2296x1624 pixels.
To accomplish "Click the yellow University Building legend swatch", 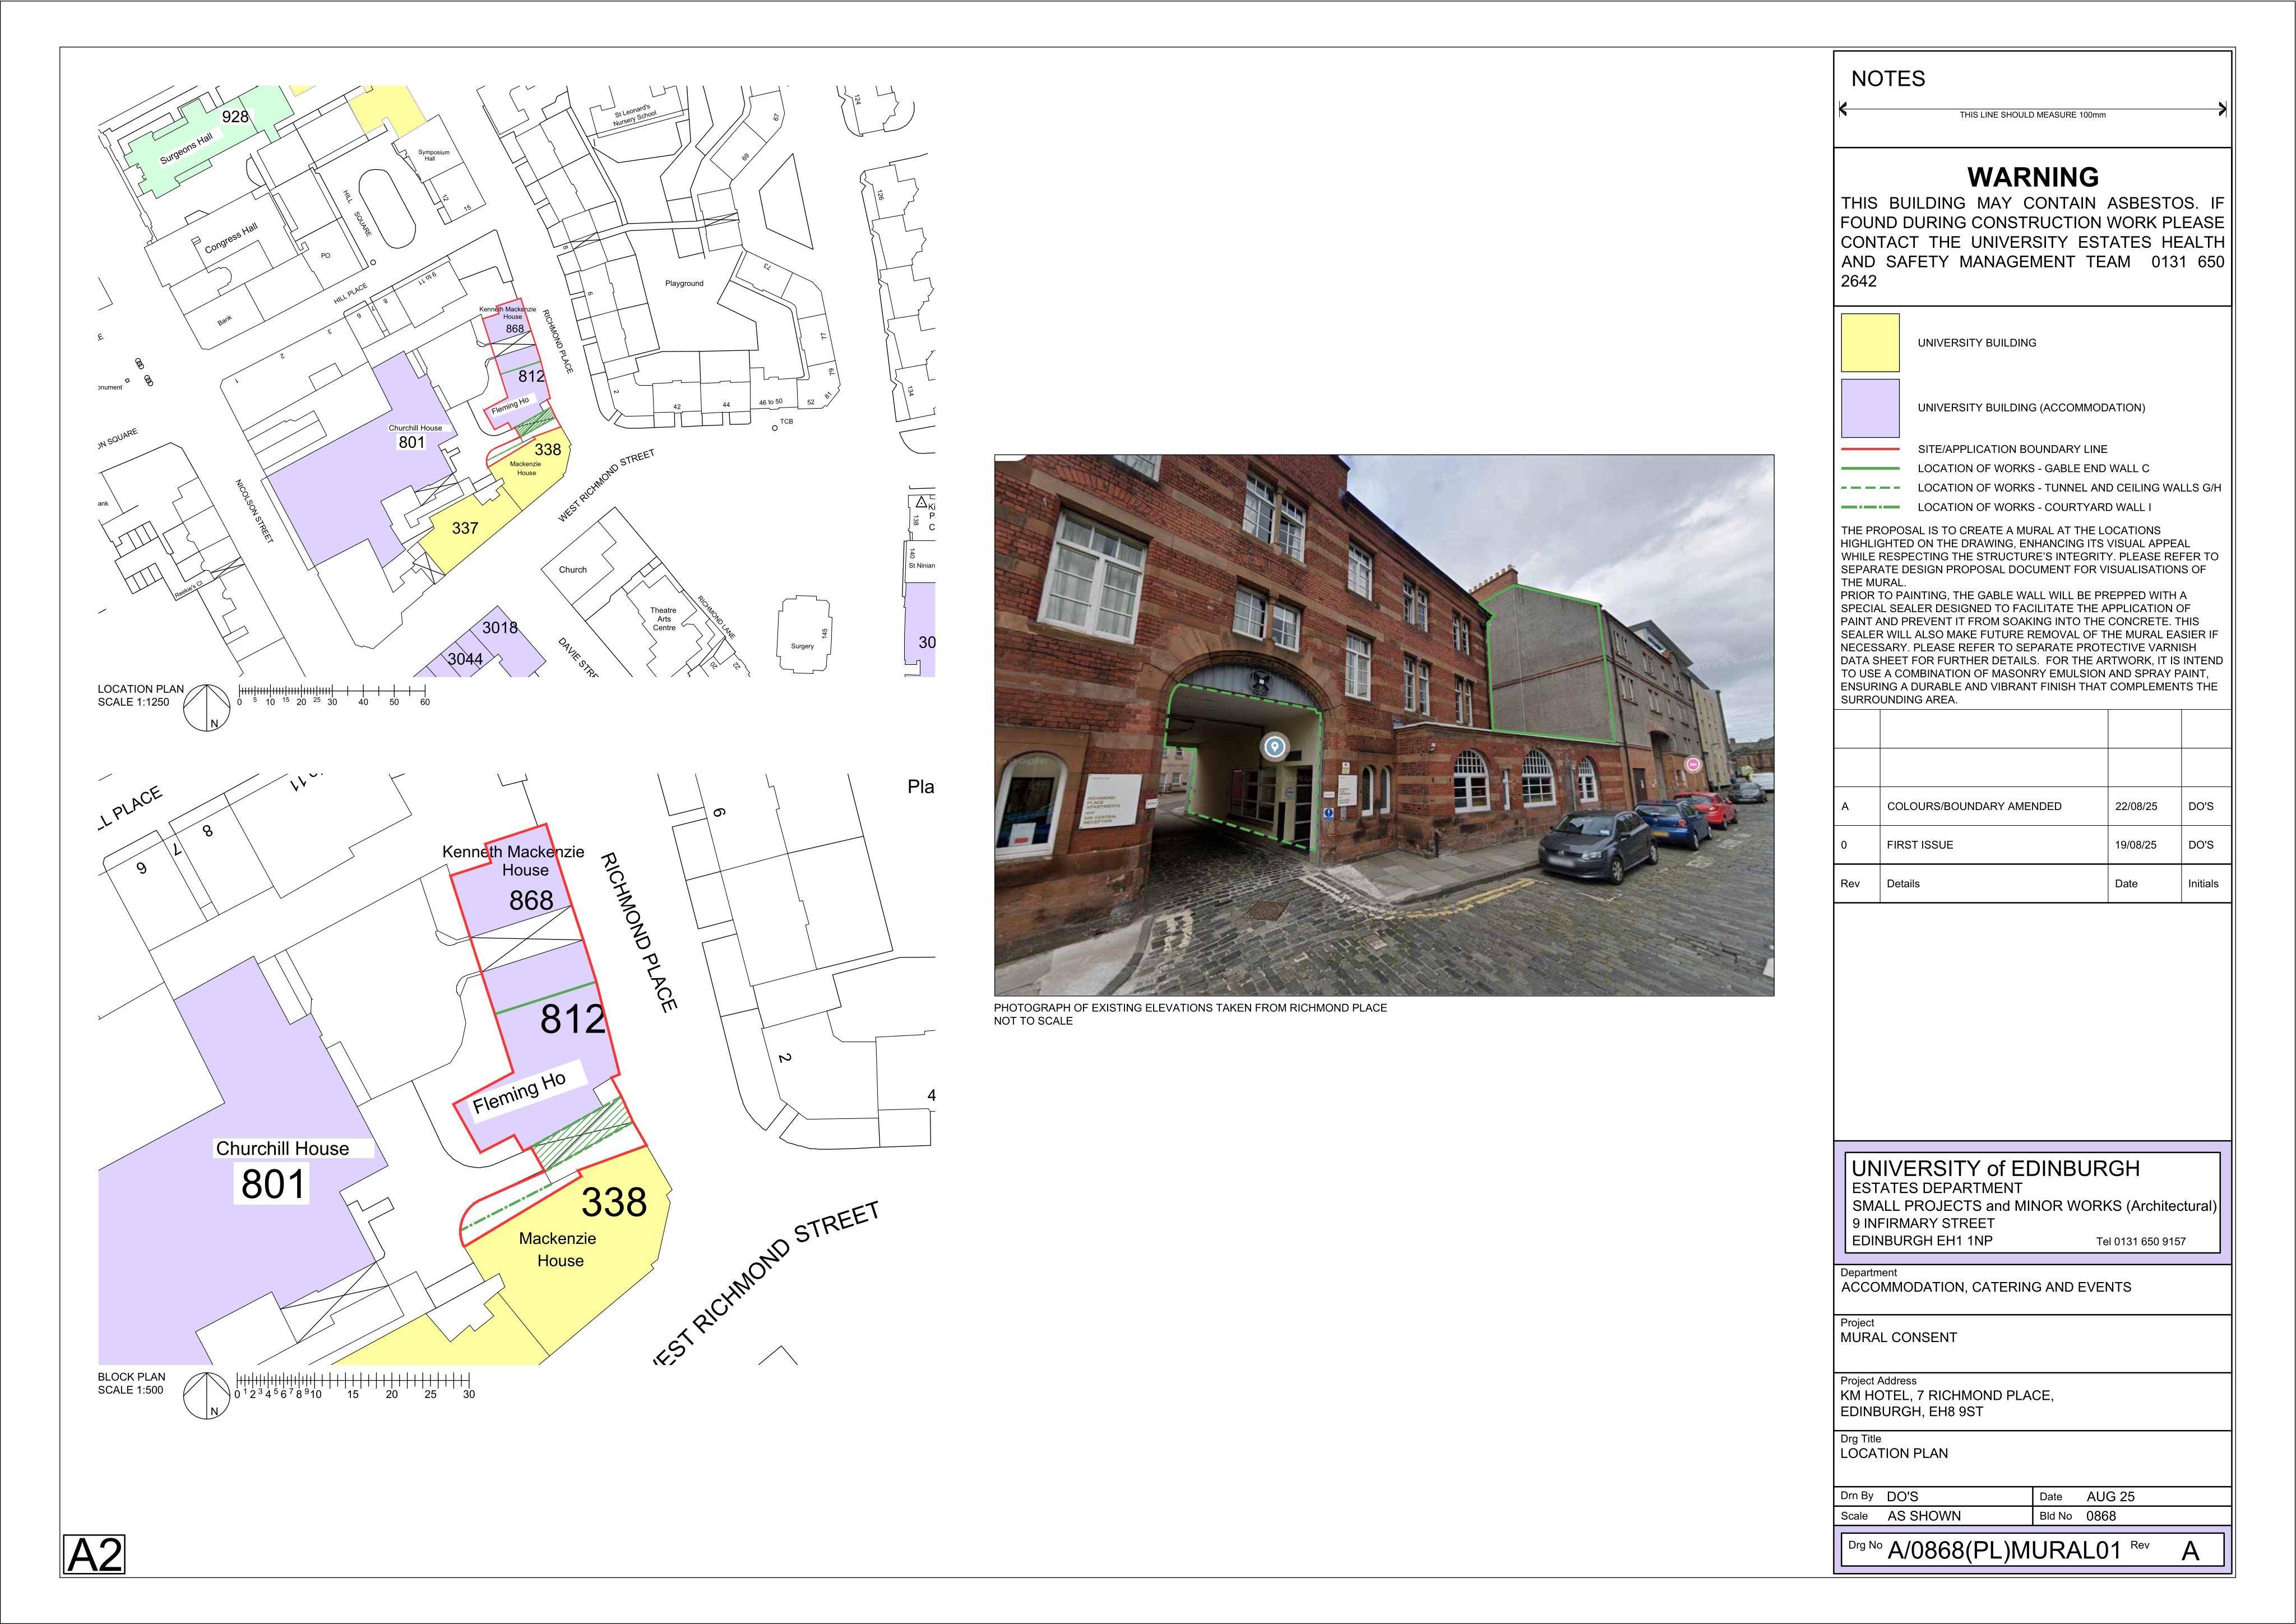I will pyautogui.click(x=1870, y=343).
